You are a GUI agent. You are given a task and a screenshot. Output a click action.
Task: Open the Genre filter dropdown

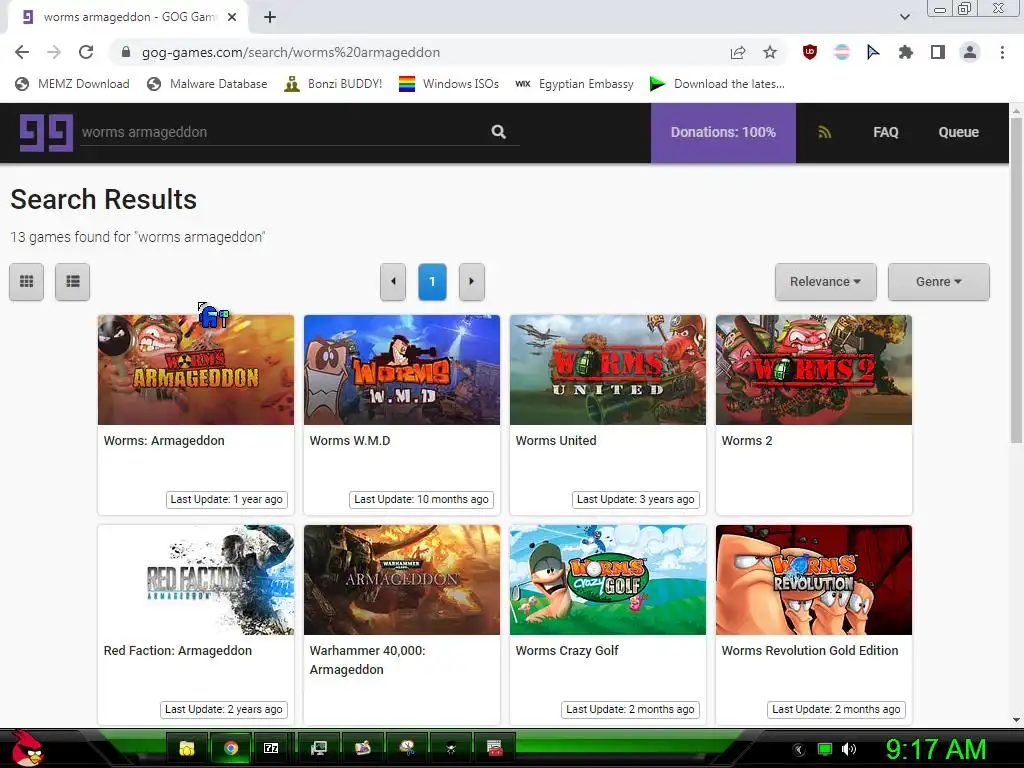(x=938, y=281)
